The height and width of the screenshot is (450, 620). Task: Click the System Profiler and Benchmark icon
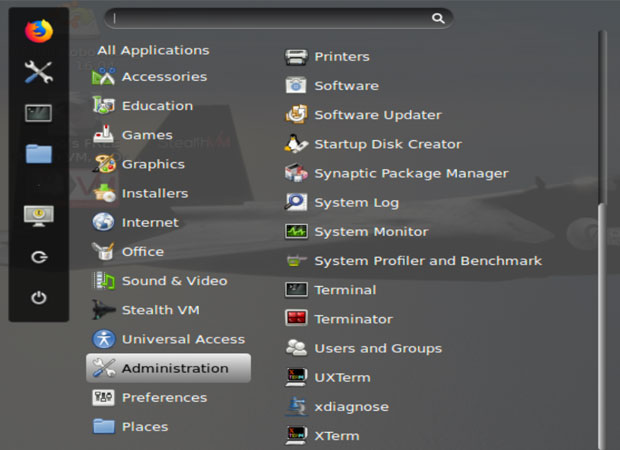(296, 261)
